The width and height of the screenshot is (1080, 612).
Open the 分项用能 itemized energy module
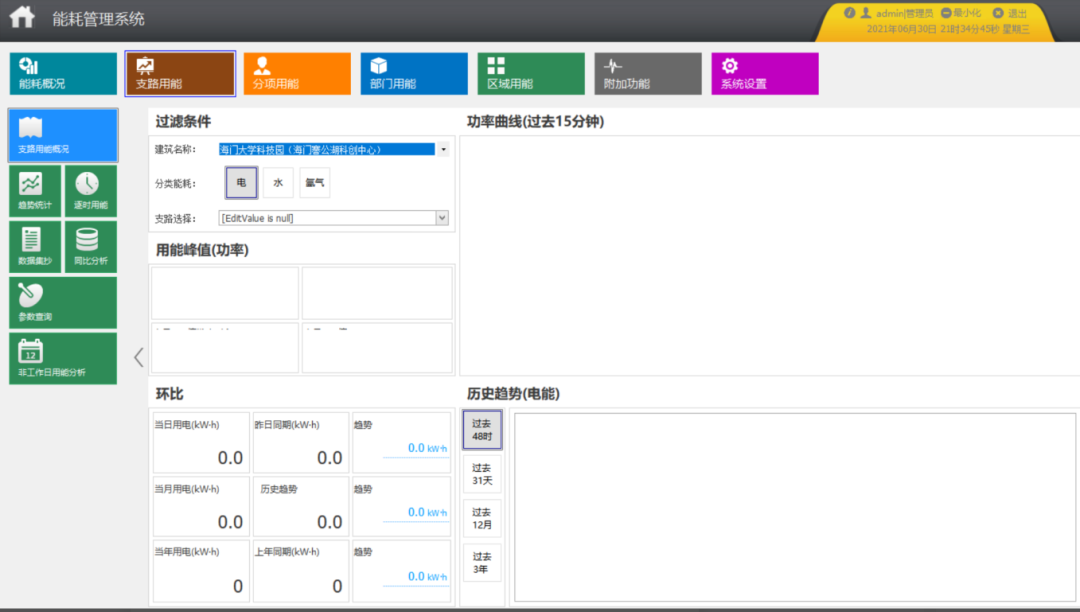297,74
